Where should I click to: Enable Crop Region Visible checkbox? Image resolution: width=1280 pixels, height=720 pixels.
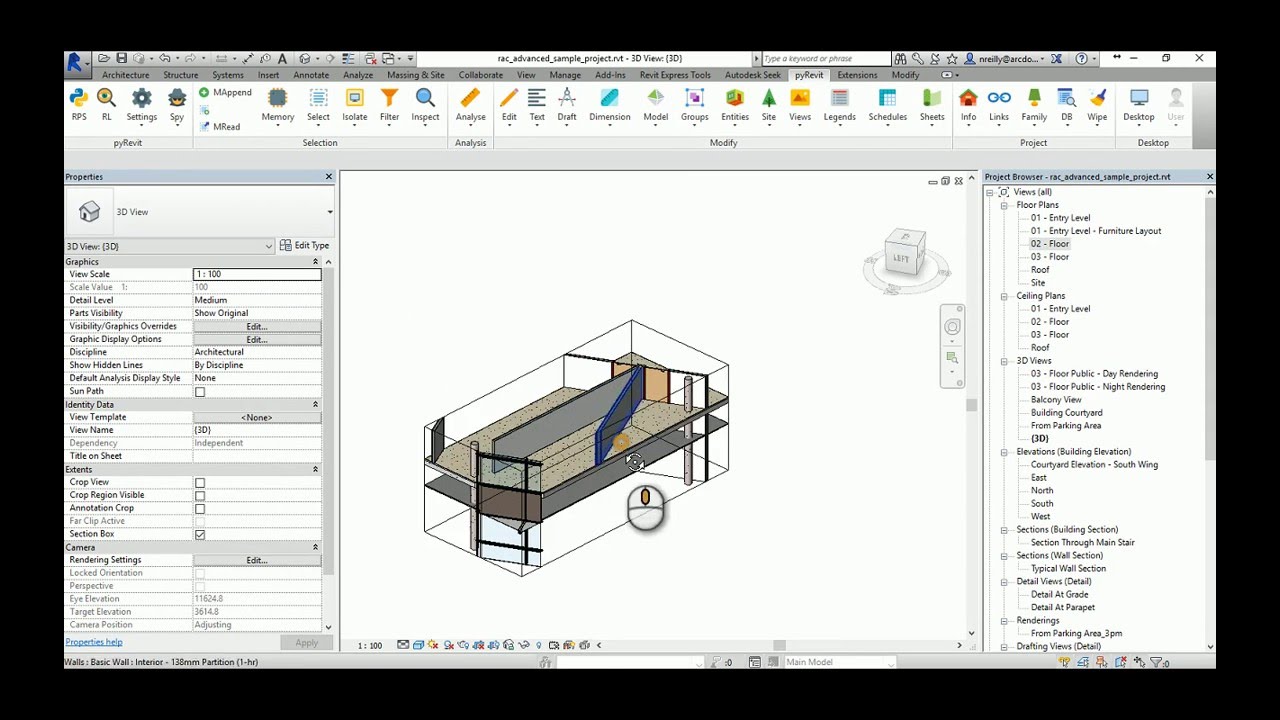click(x=200, y=496)
